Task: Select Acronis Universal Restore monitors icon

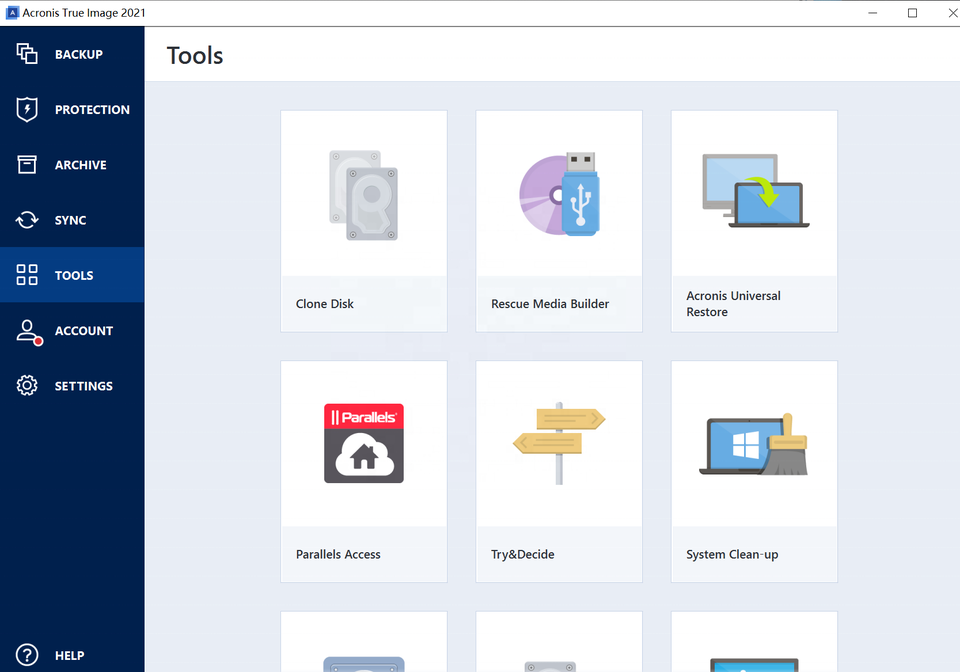Action: (755, 191)
